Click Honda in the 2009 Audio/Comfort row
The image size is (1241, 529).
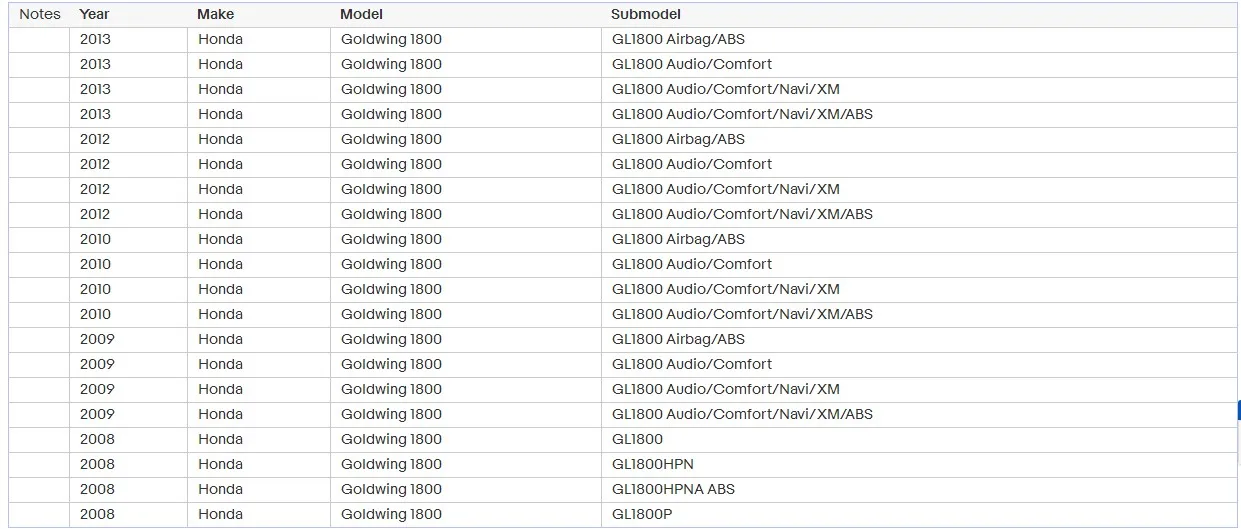(220, 364)
